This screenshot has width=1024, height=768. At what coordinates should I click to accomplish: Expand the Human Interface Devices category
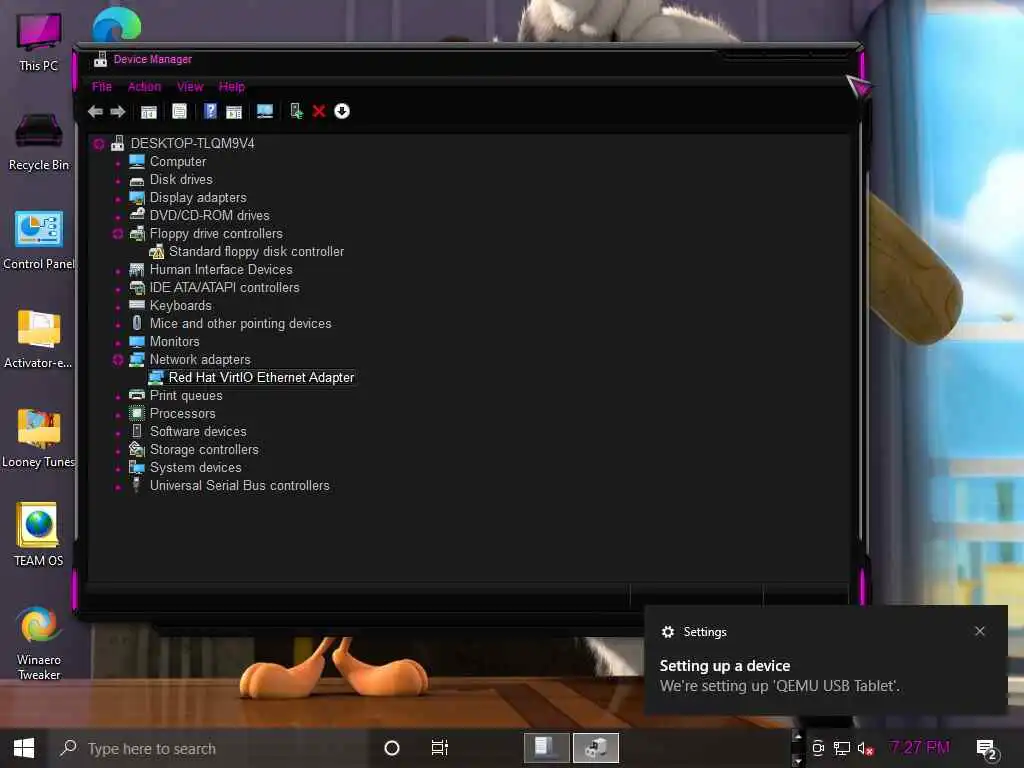[x=118, y=271]
